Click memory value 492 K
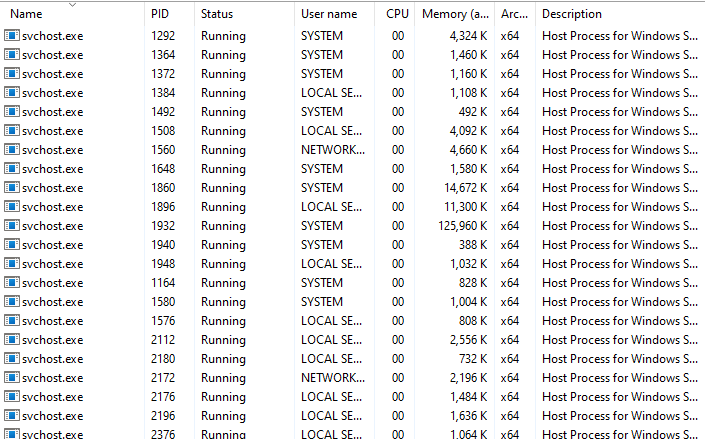This screenshot has height=439, width=705. pos(473,112)
